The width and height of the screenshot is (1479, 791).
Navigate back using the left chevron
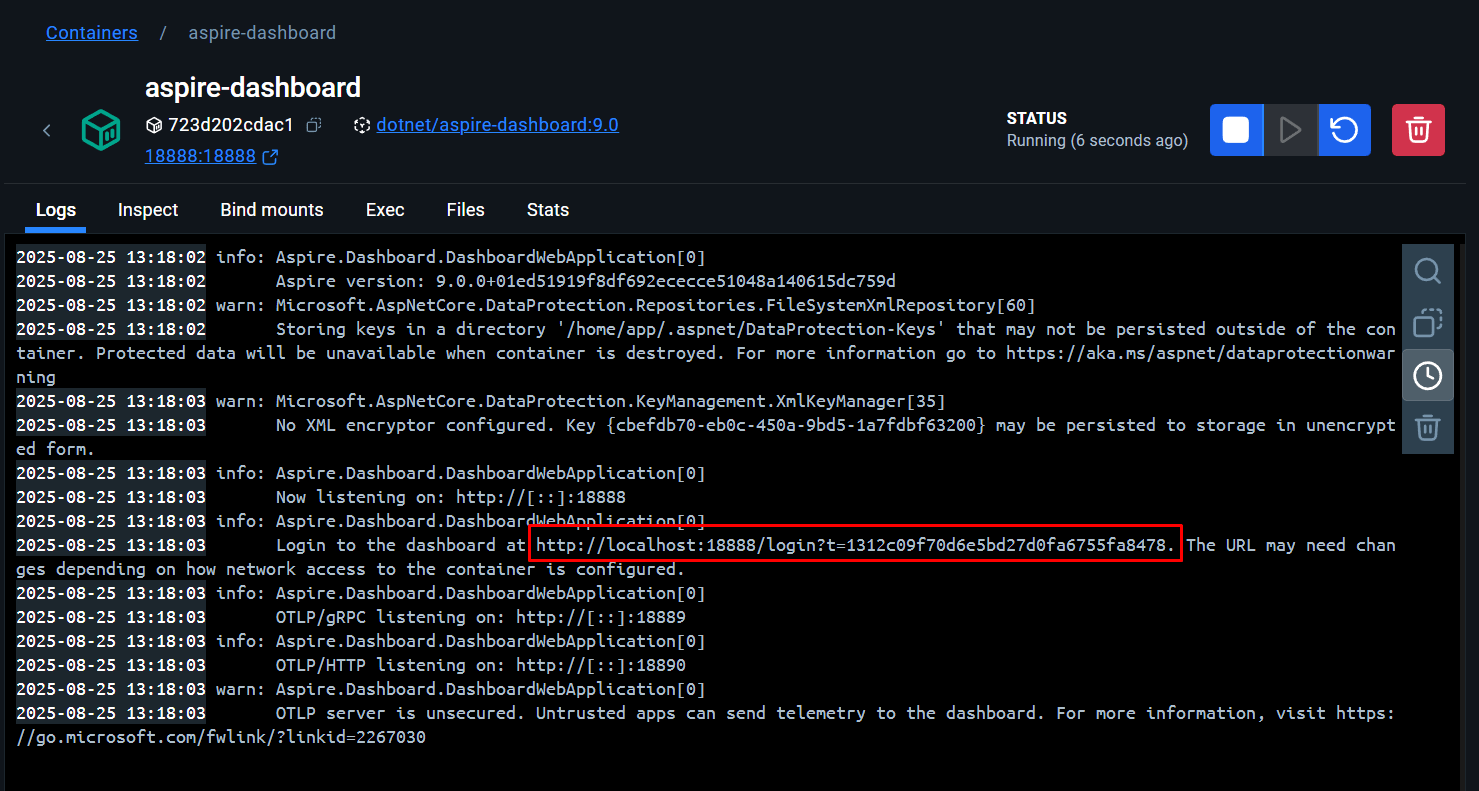pos(46,129)
